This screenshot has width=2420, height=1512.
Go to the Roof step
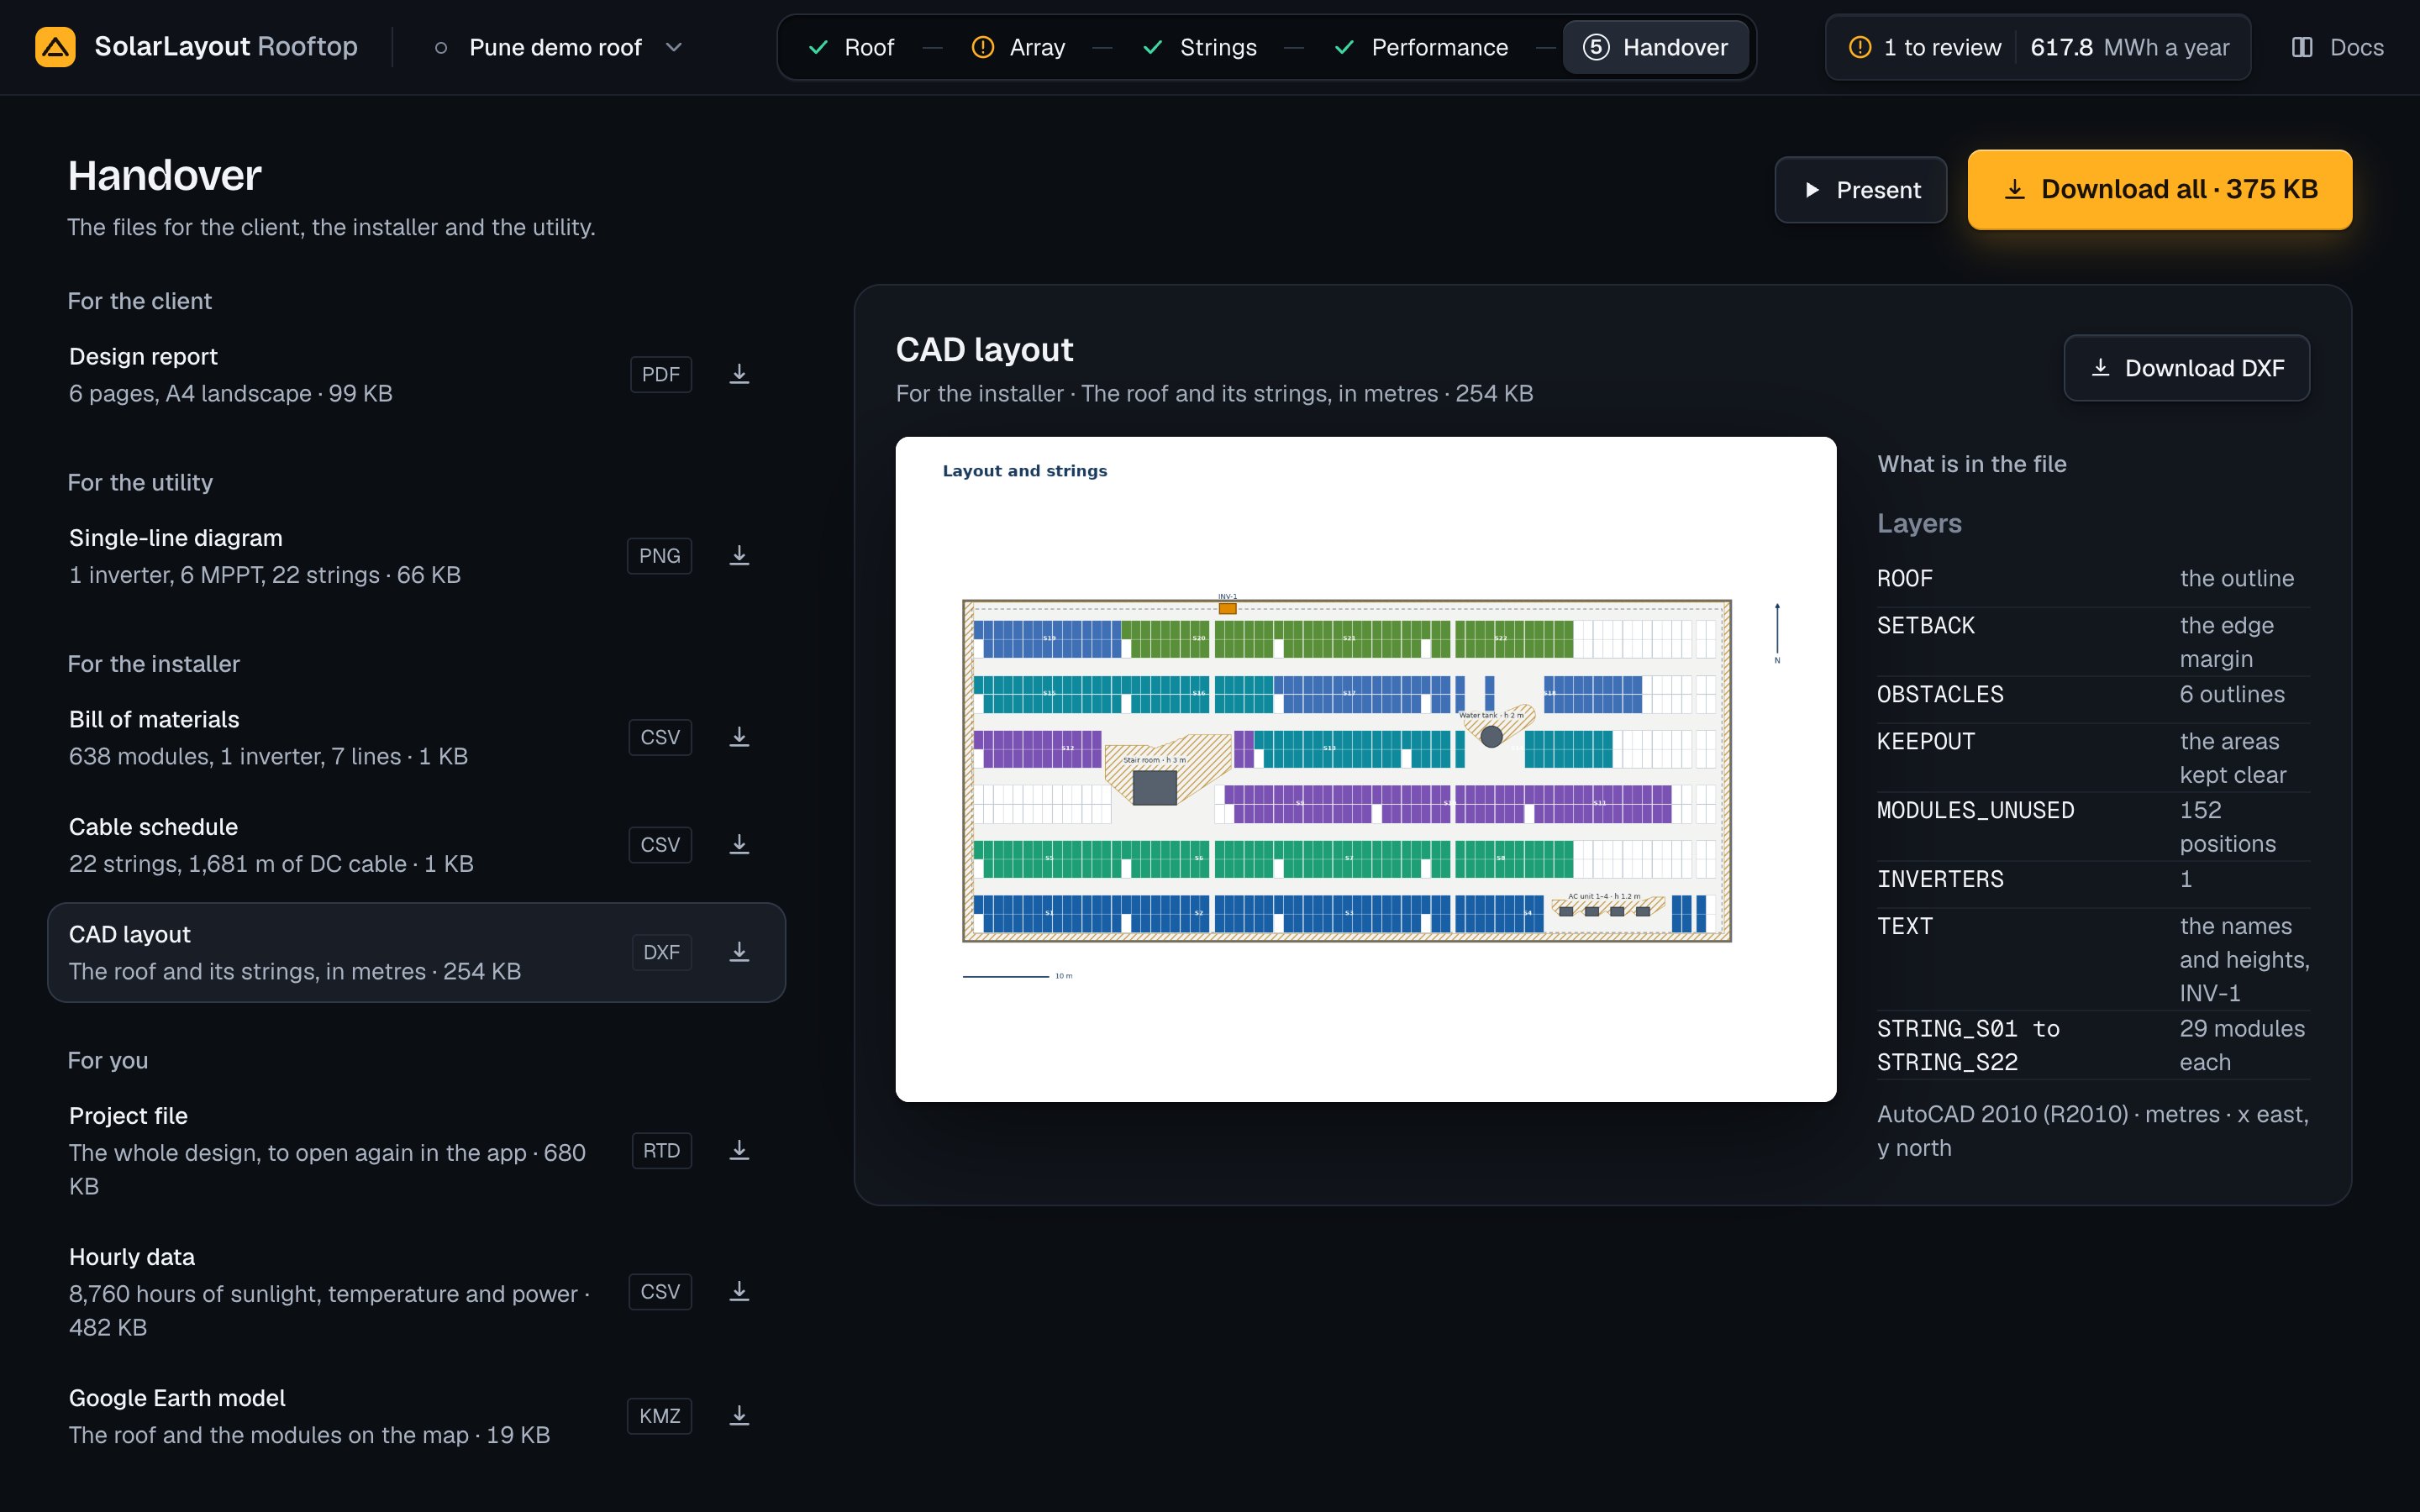(850, 47)
